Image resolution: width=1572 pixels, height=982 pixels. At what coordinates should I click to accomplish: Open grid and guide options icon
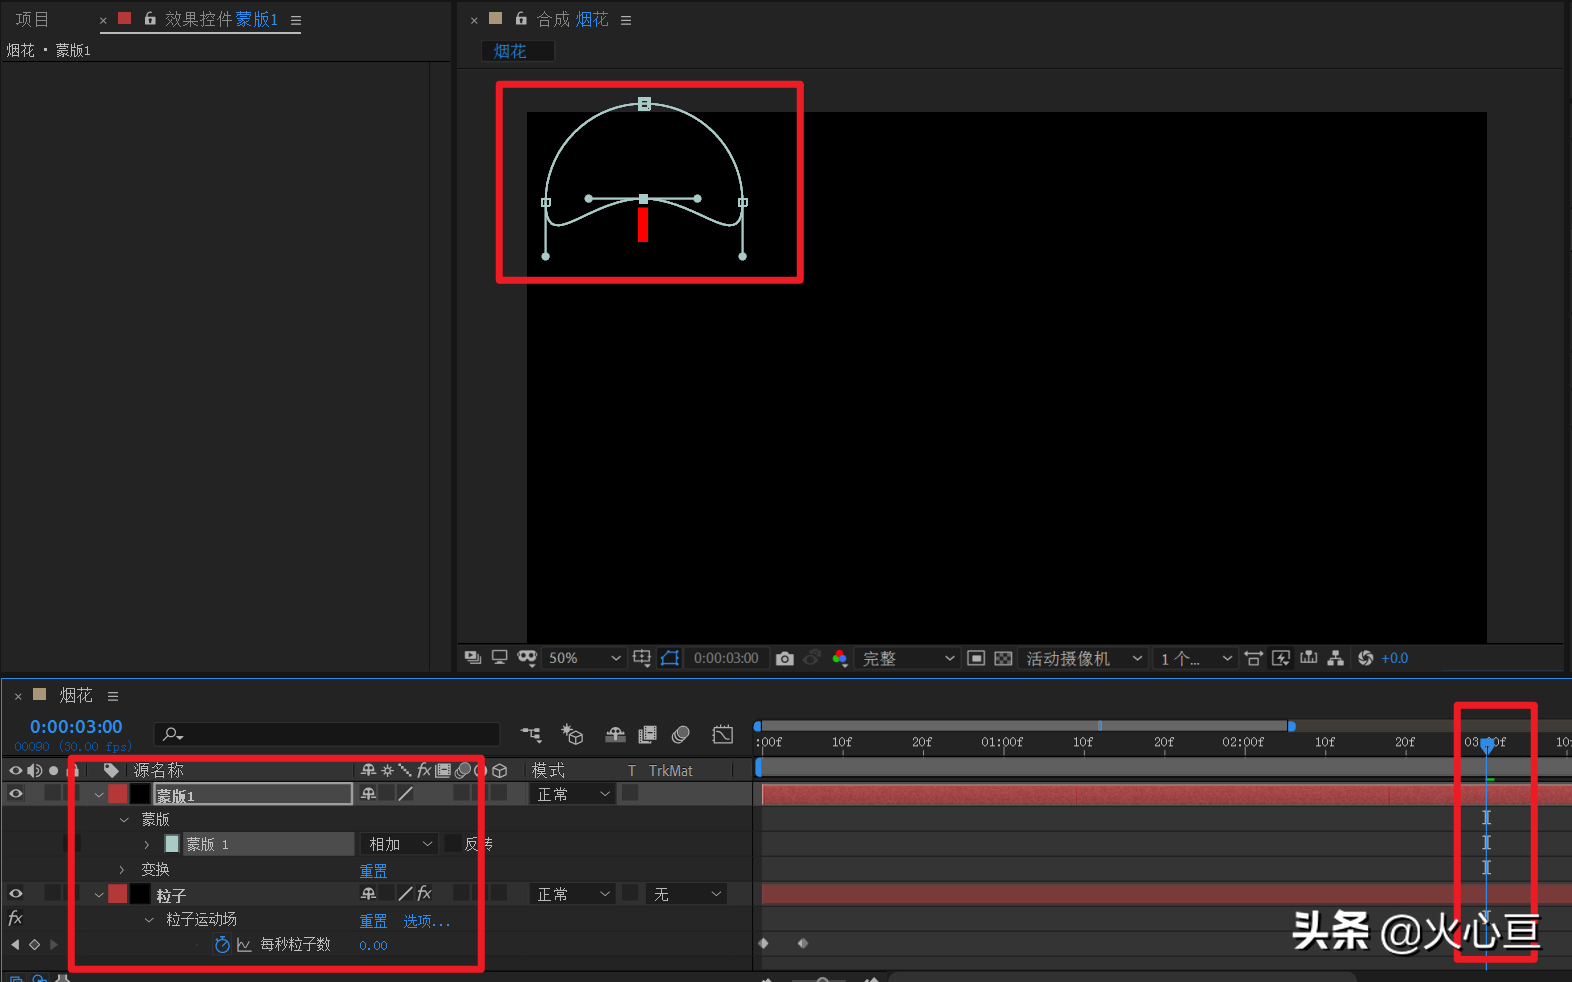(642, 658)
